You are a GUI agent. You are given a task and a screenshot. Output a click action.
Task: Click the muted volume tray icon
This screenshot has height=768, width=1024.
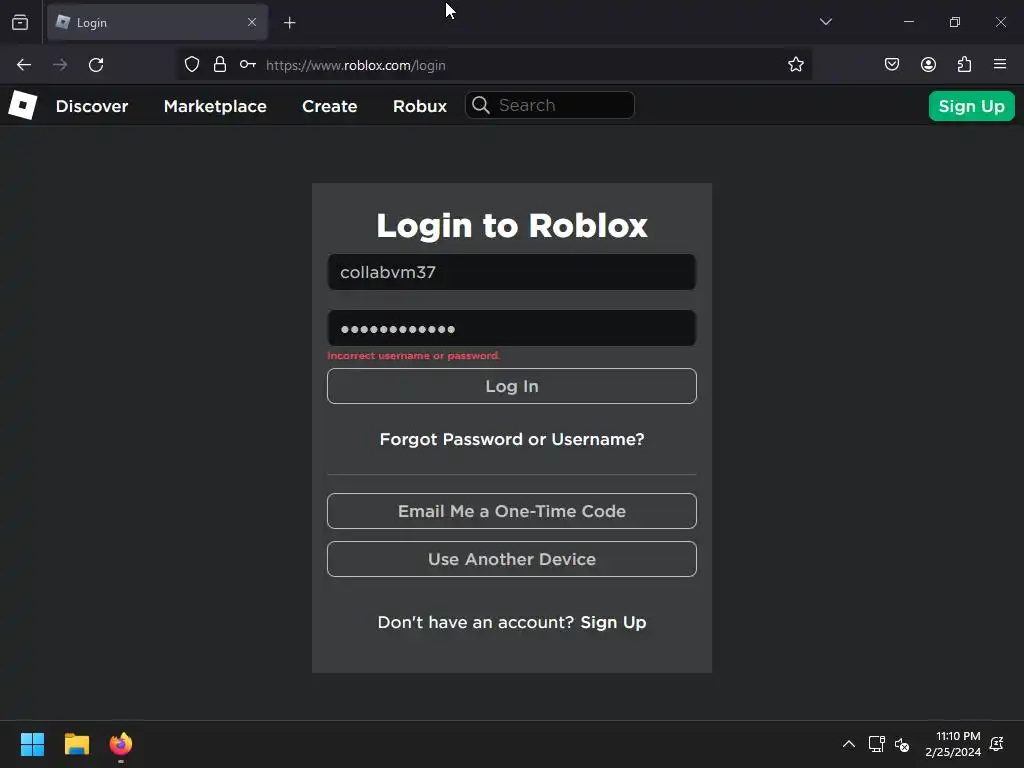pyautogui.click(x=902, y=744)
